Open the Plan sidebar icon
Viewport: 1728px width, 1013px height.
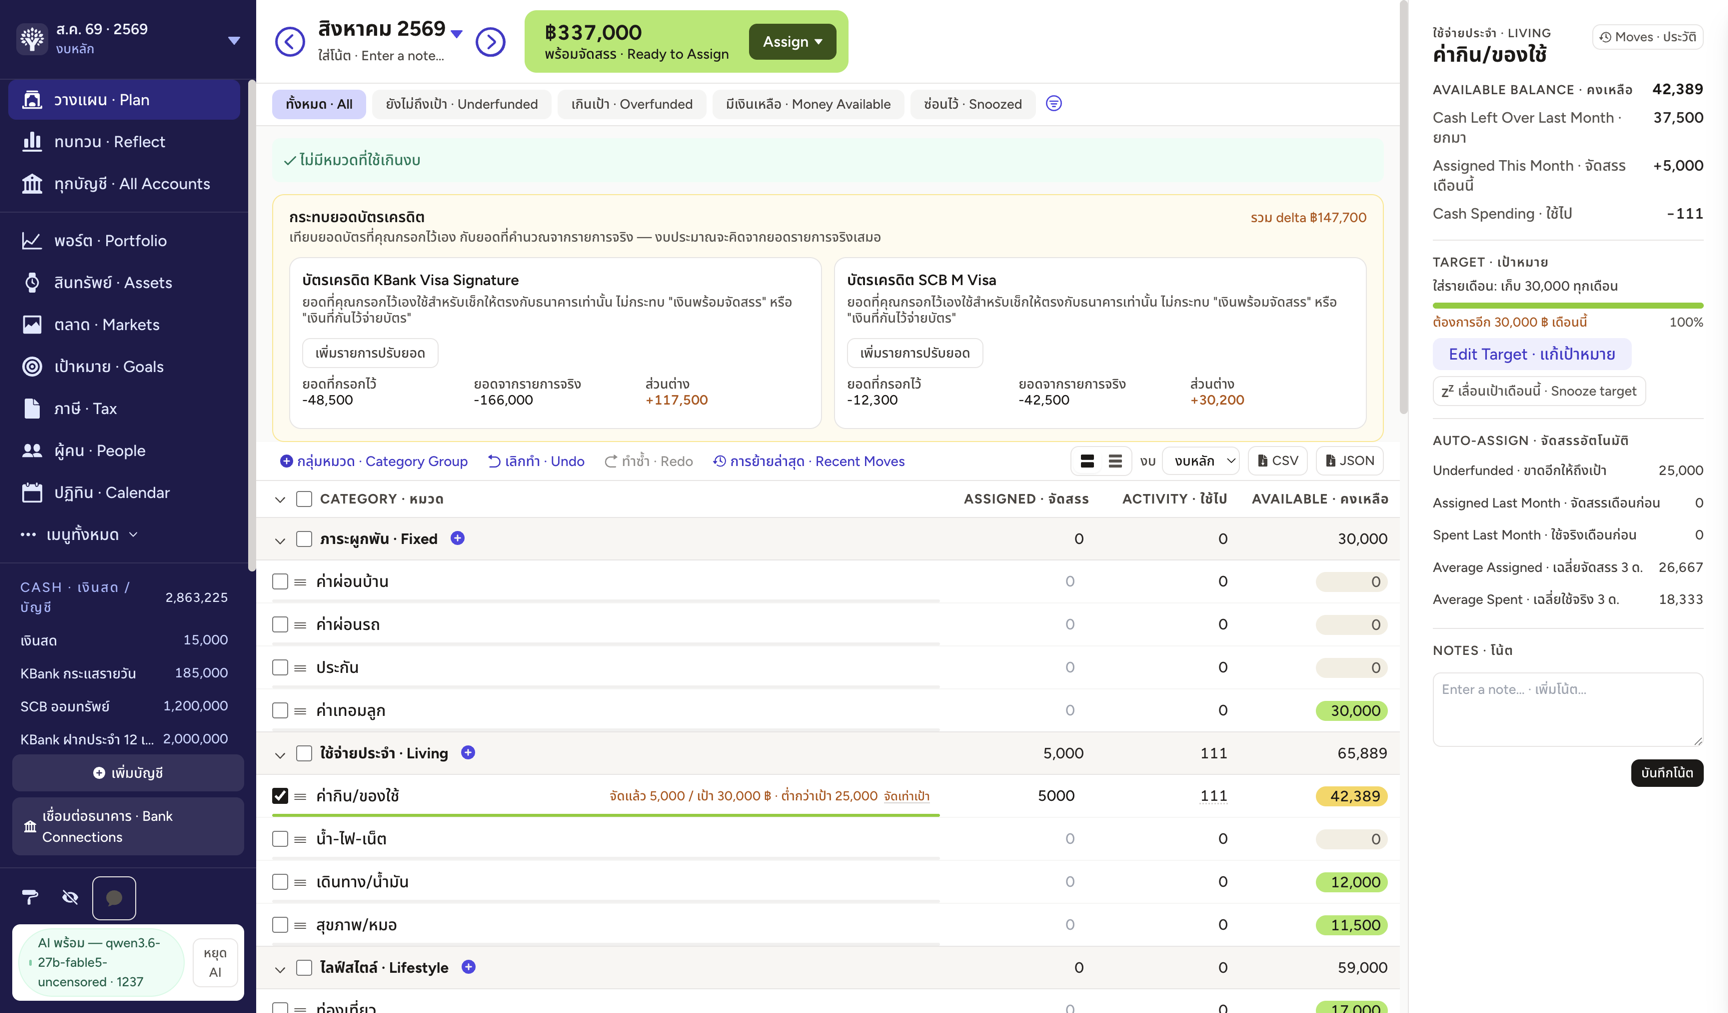[32, 100]
